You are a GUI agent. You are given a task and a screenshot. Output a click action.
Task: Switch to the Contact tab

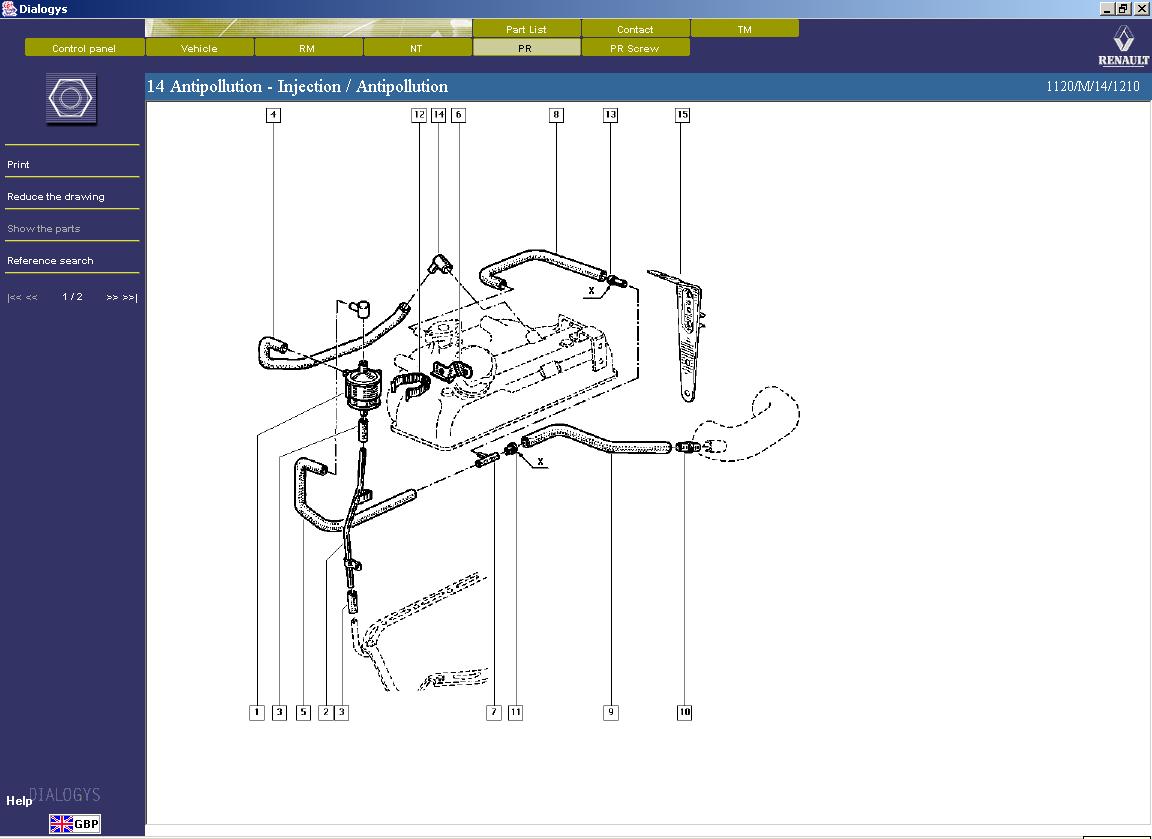click(x=635, y=29)
